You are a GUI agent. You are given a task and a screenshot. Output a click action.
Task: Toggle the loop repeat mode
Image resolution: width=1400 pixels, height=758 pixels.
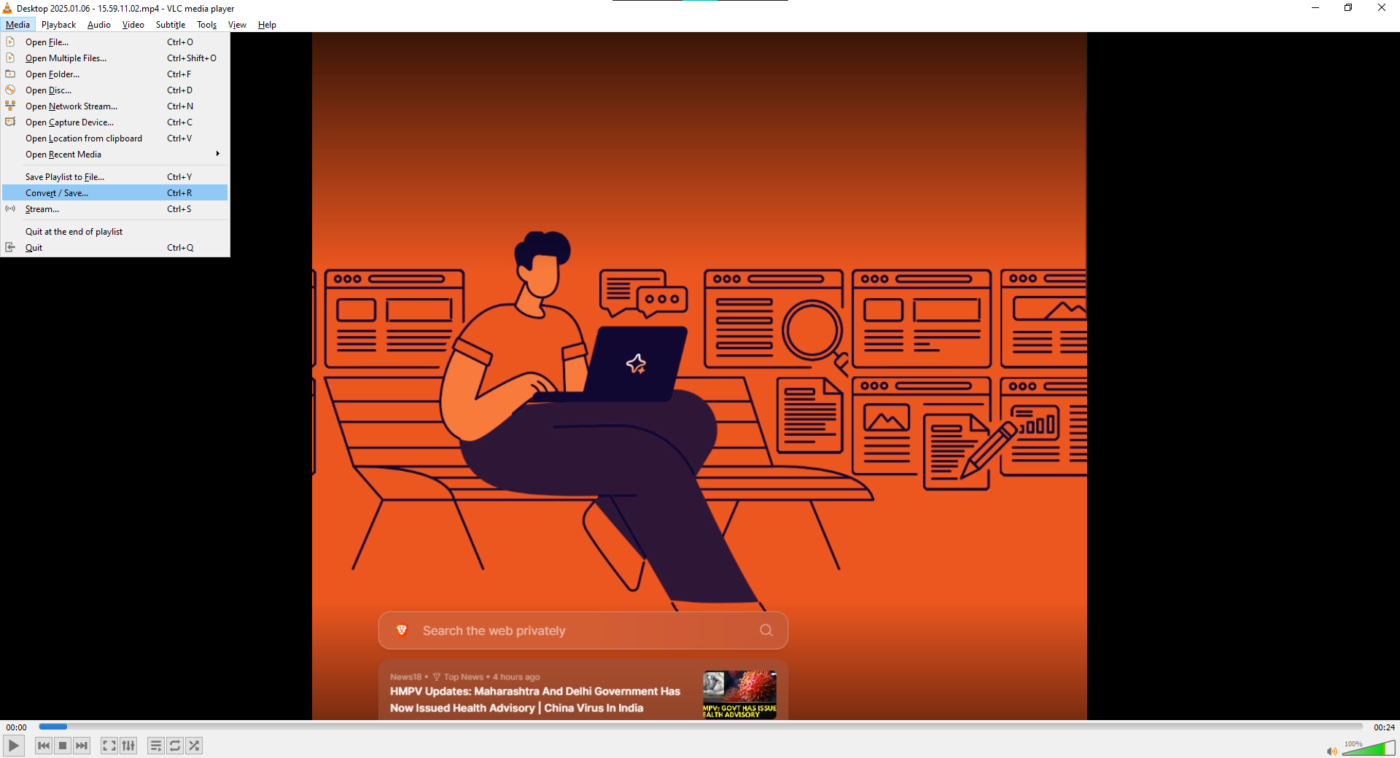pos(175,746)
